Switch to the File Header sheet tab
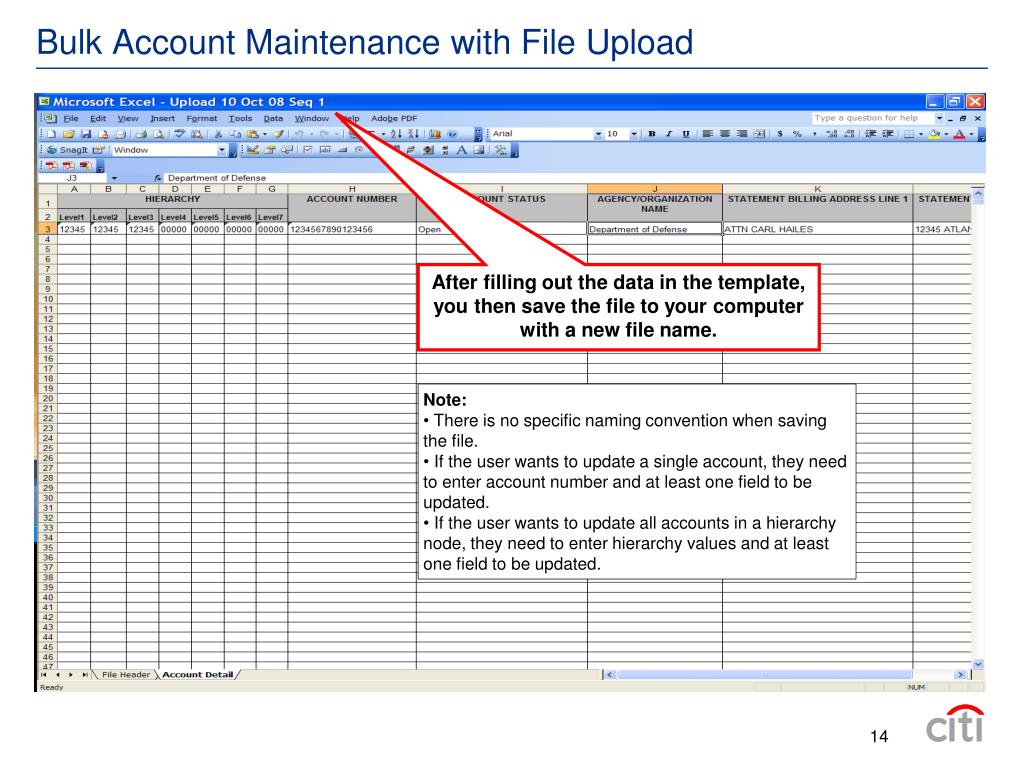 125,675
